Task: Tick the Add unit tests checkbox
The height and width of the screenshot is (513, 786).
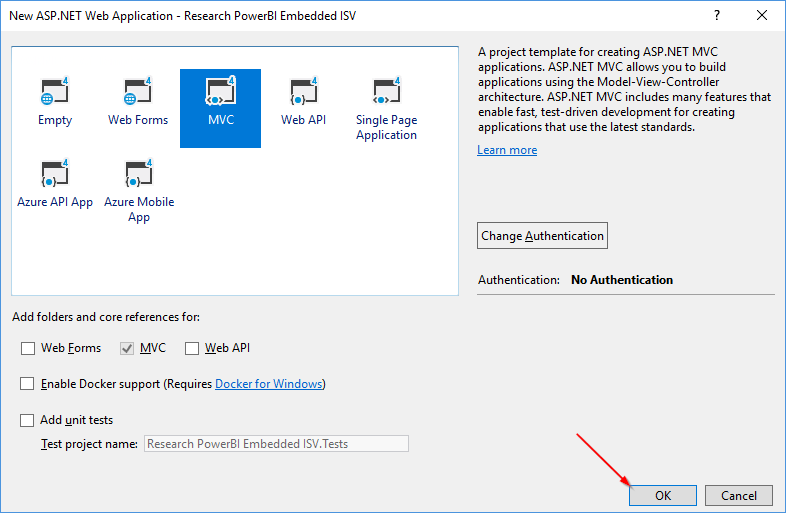Action: click(28, 420)
